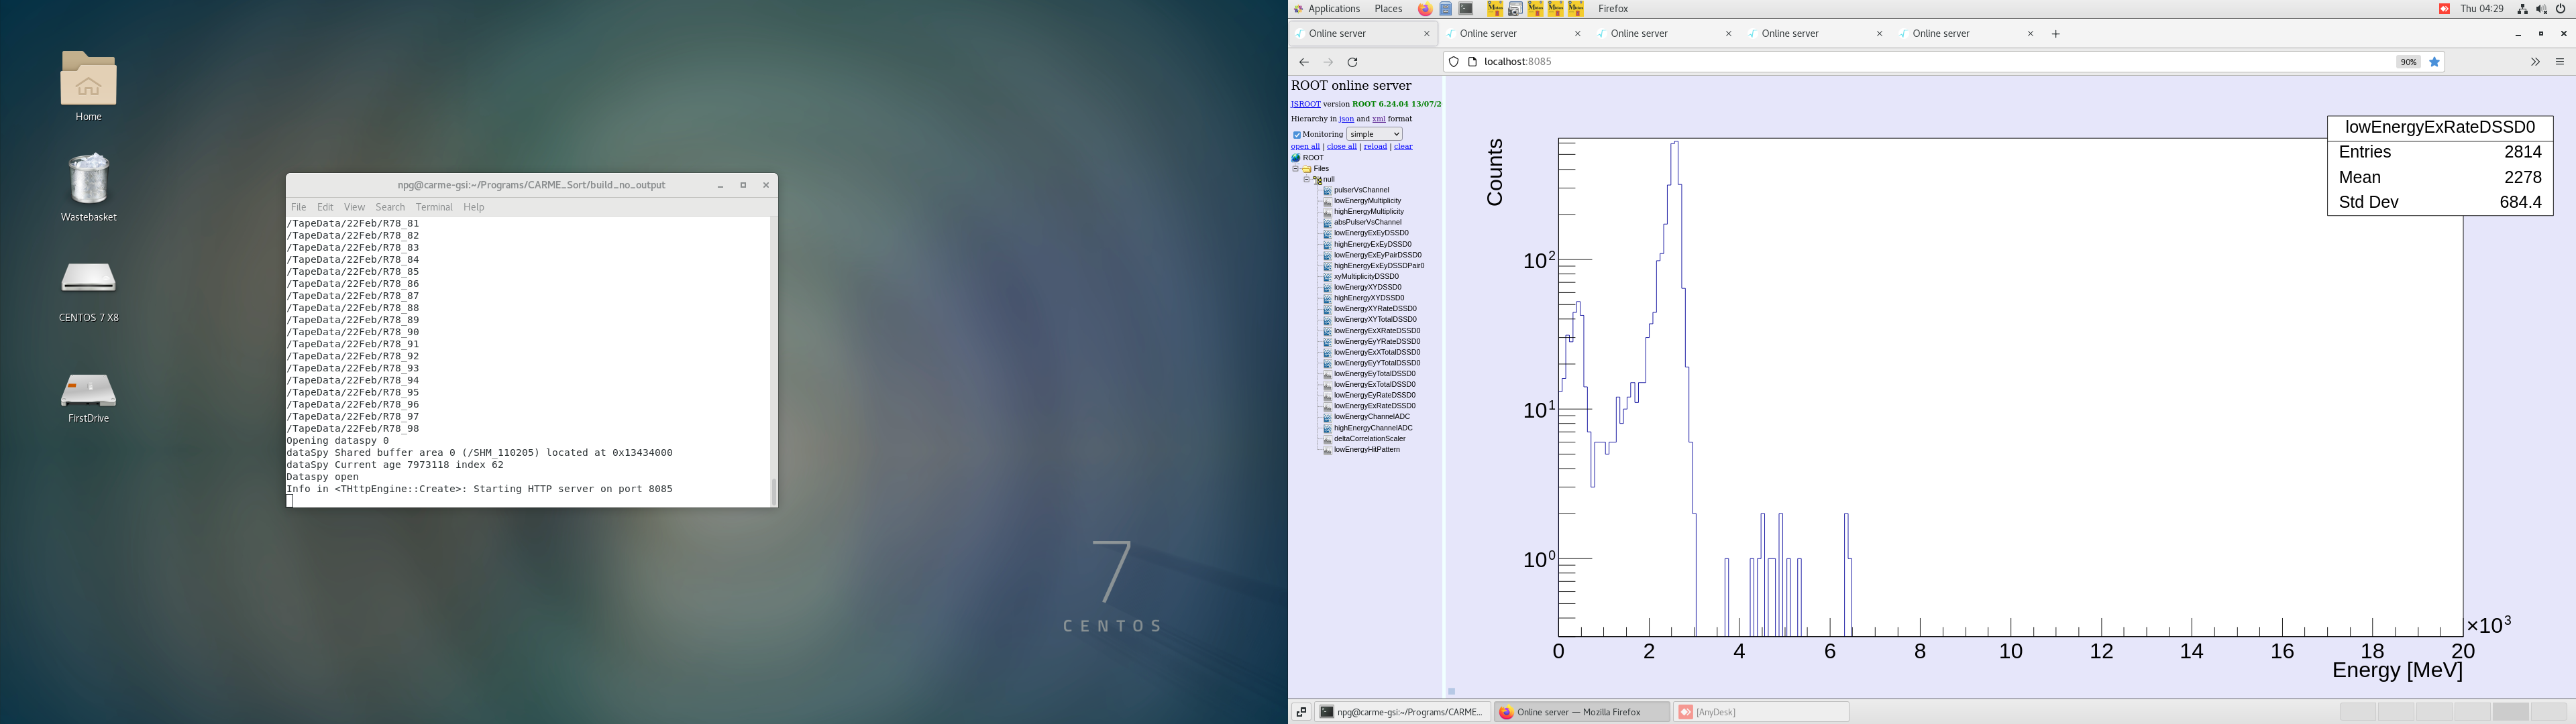This screenshot has height=724, width=2576.
Task: Click the 'reload' hierarchy link
Action: click(x=1375, y=147)
